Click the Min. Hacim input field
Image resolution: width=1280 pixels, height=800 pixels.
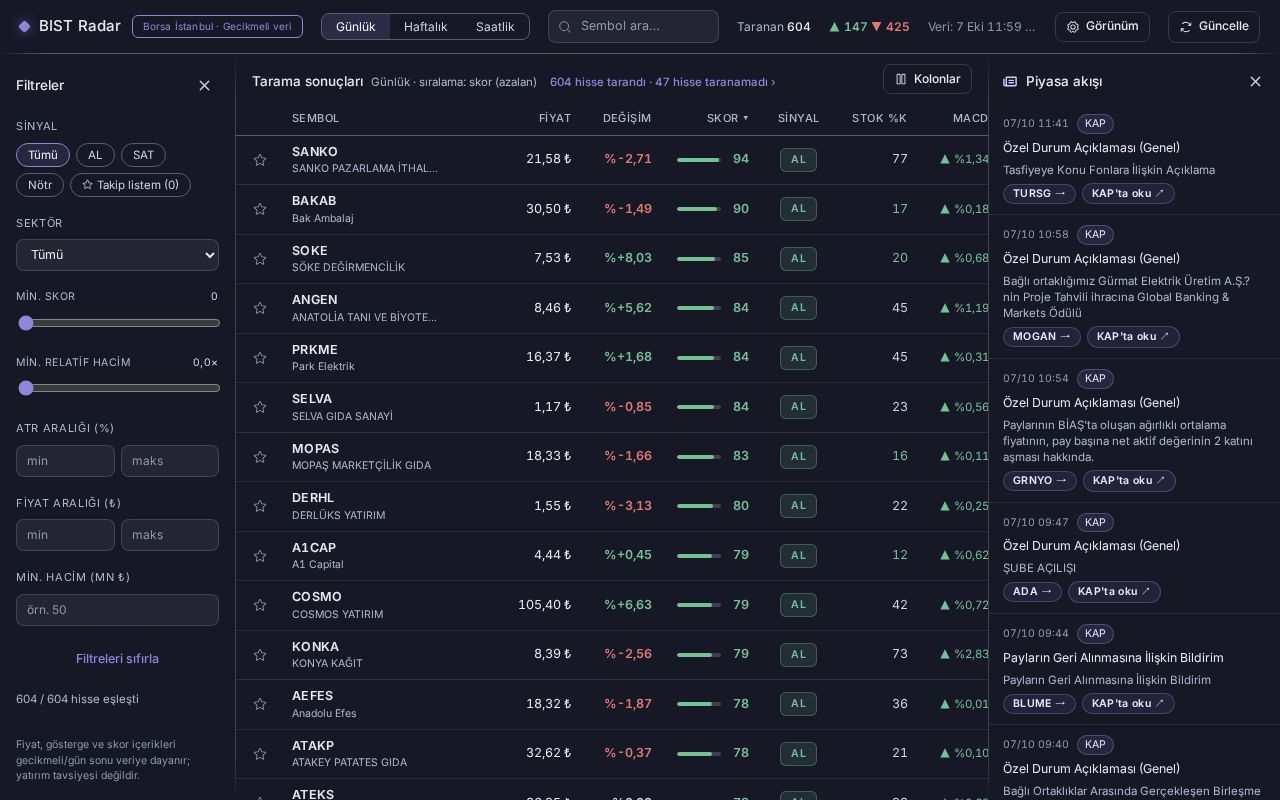pos(117,610)
